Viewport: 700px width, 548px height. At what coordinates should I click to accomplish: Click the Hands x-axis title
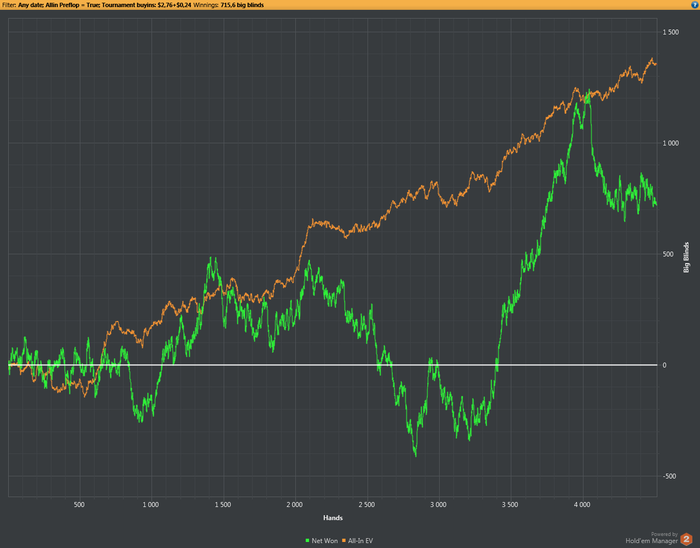tap(333, 518)
